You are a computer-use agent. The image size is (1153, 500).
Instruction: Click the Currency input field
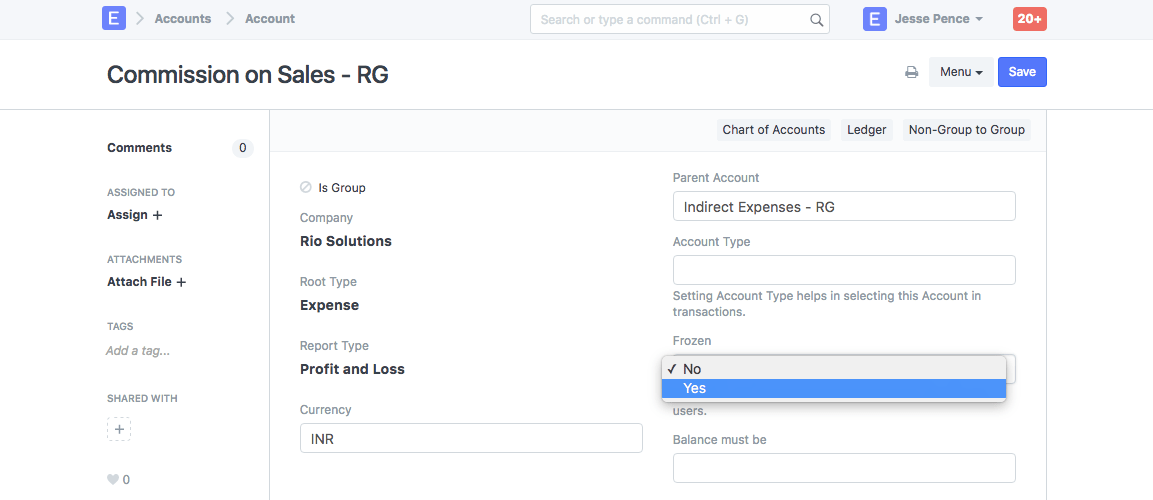pos(471,438)
